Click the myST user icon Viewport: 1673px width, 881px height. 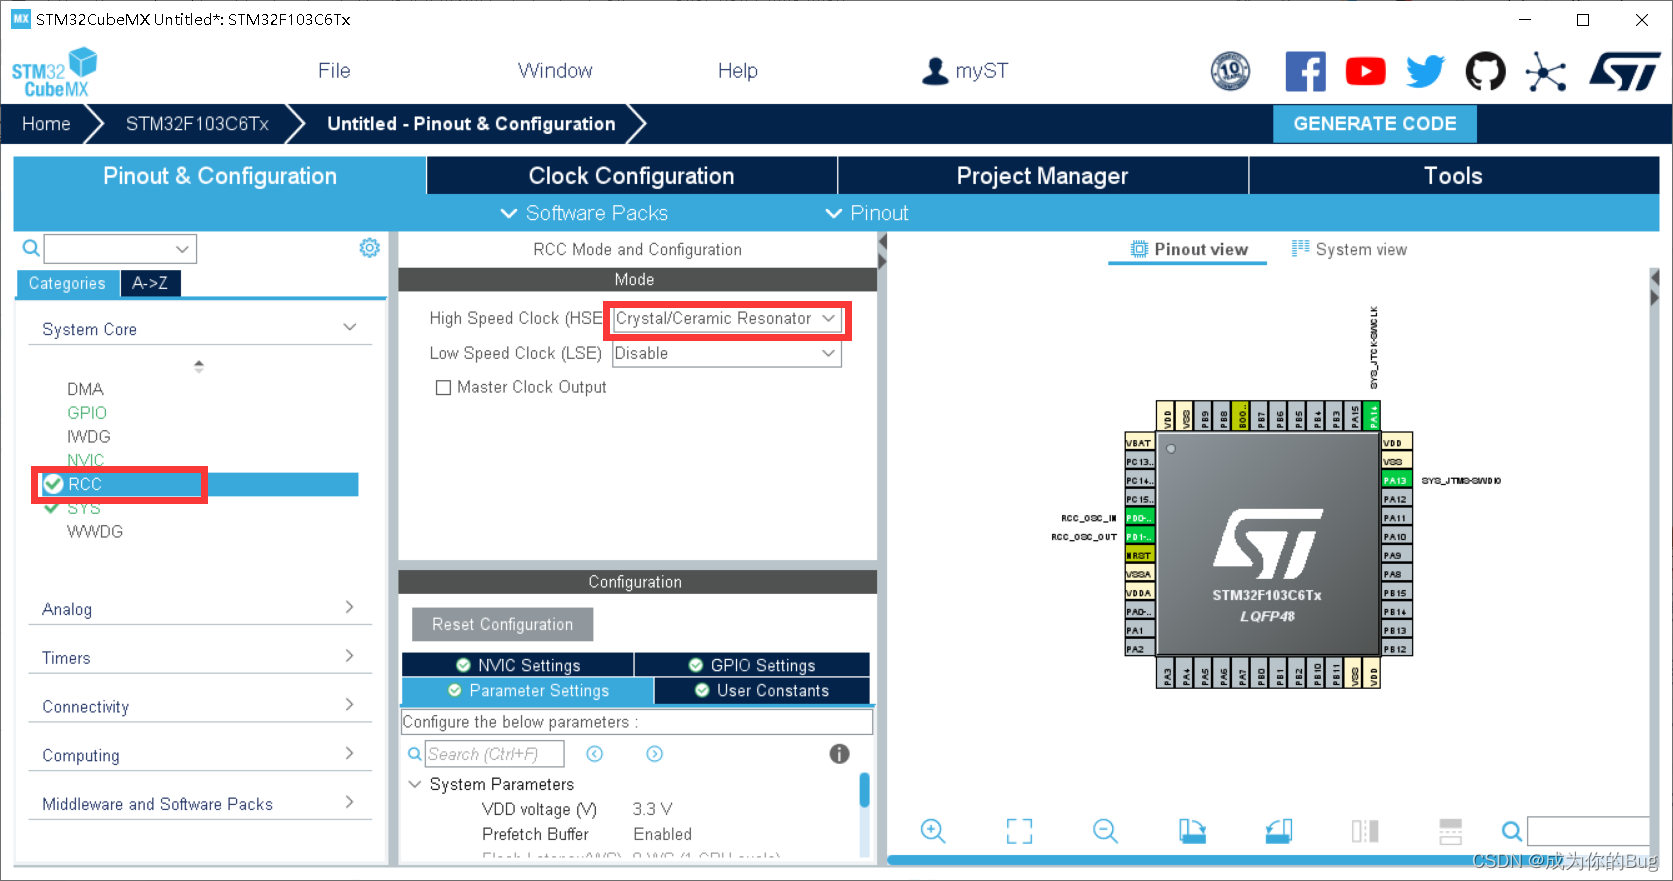click(935, 71)
